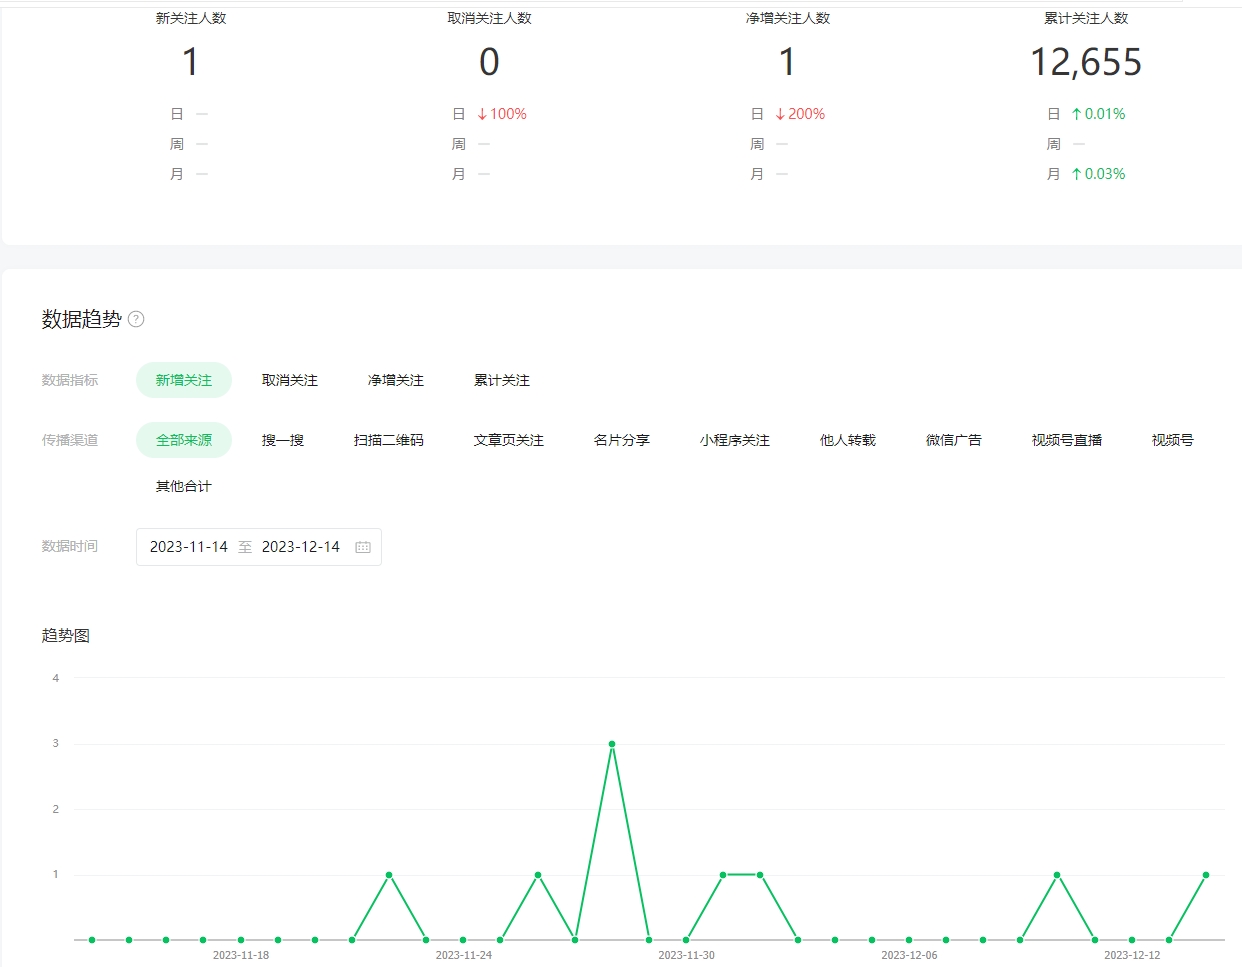Click the 数据指标 row label
Screen dimensions: 1242x967
pyautogui.click(x=70, y=380)
